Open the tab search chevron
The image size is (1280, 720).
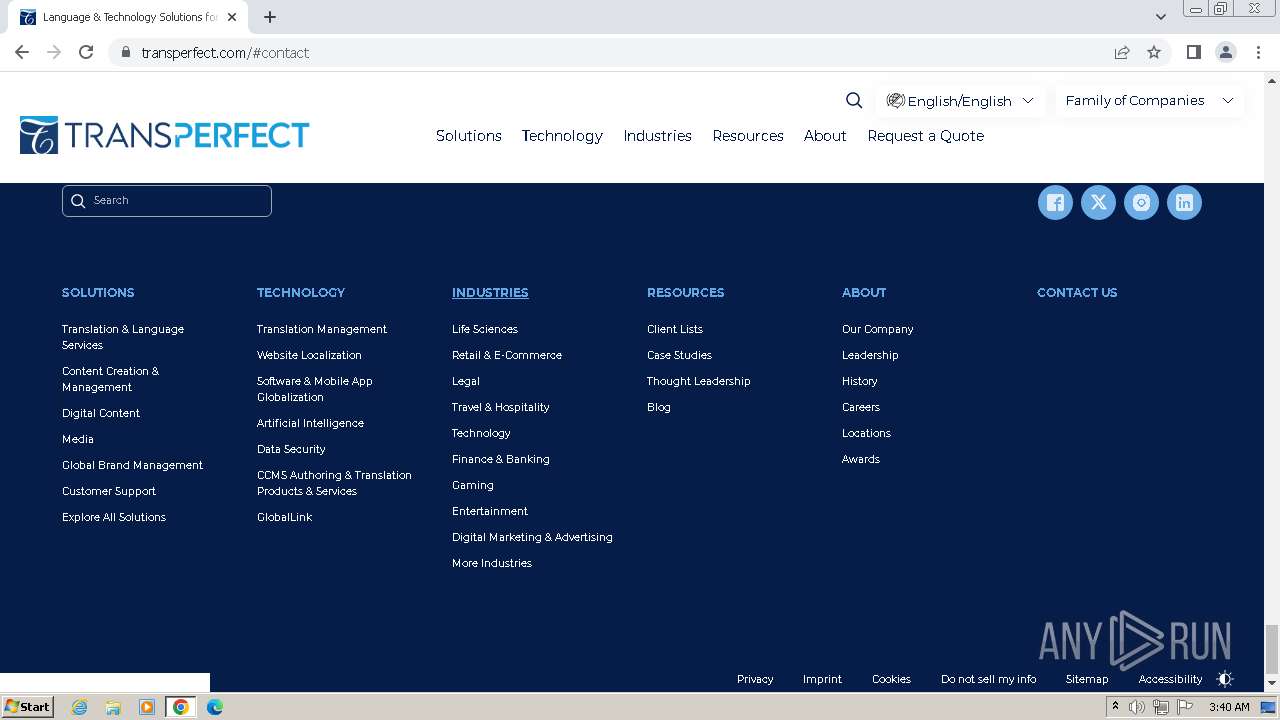tap(1160, 17)
